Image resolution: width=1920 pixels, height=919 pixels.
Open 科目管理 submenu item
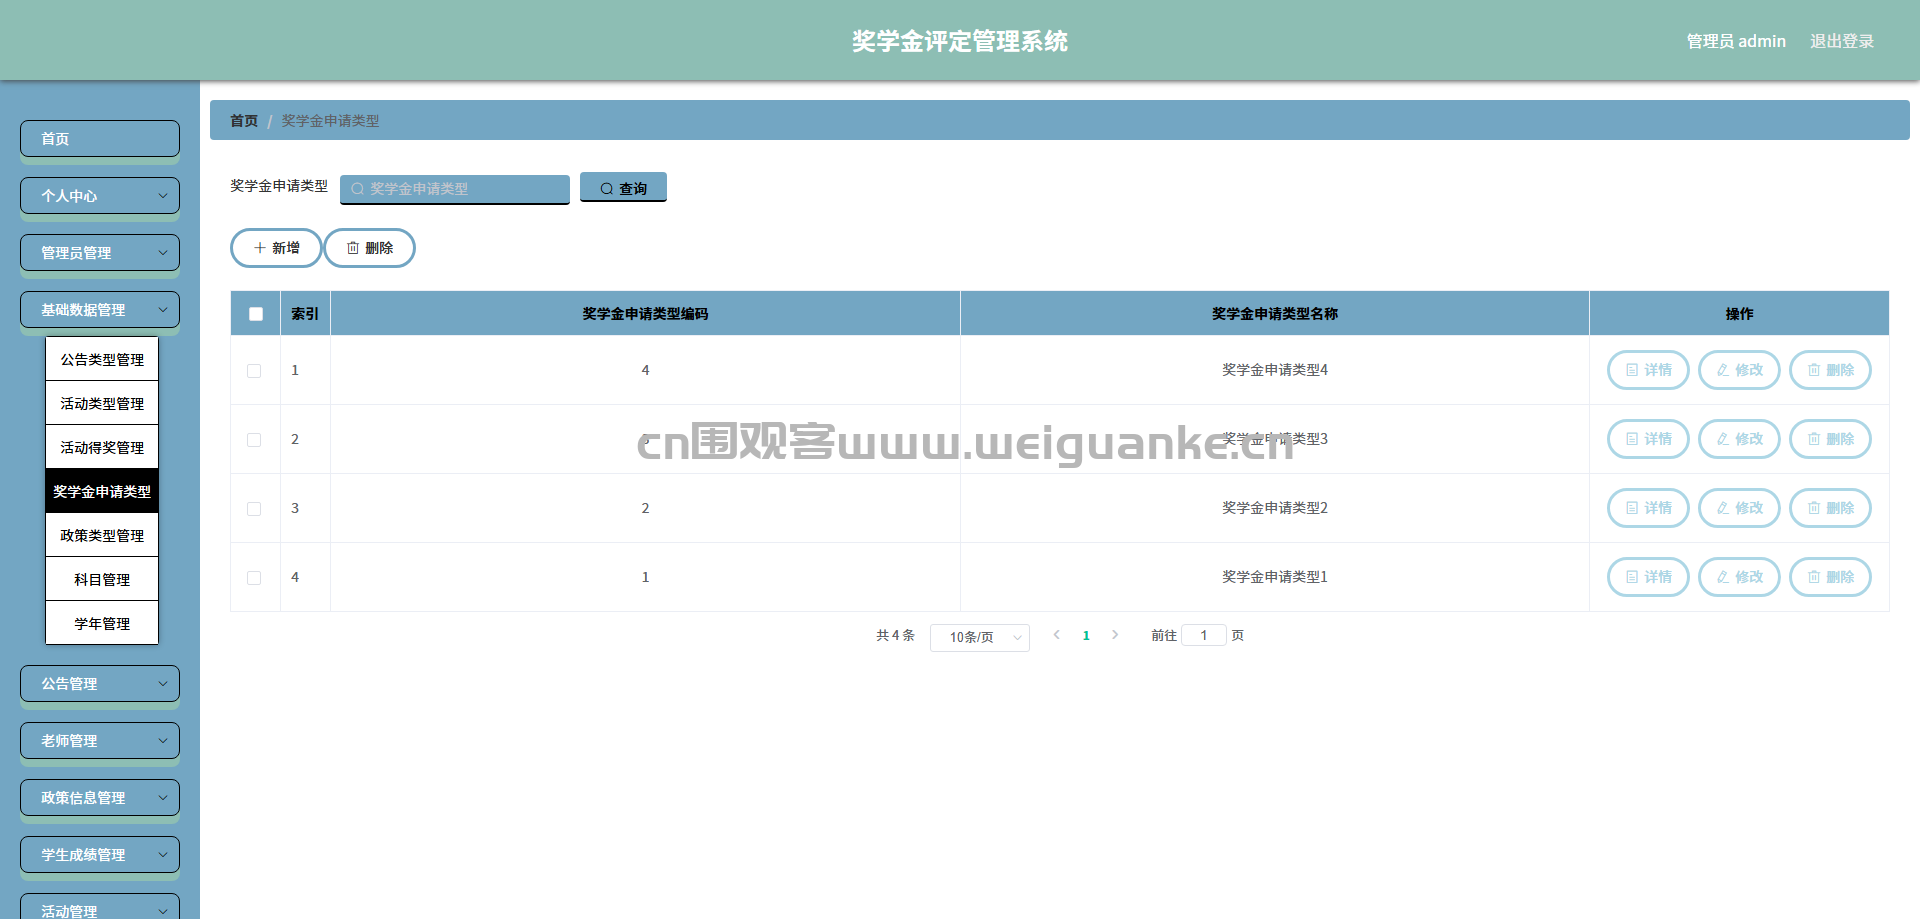tap(102, 579)
